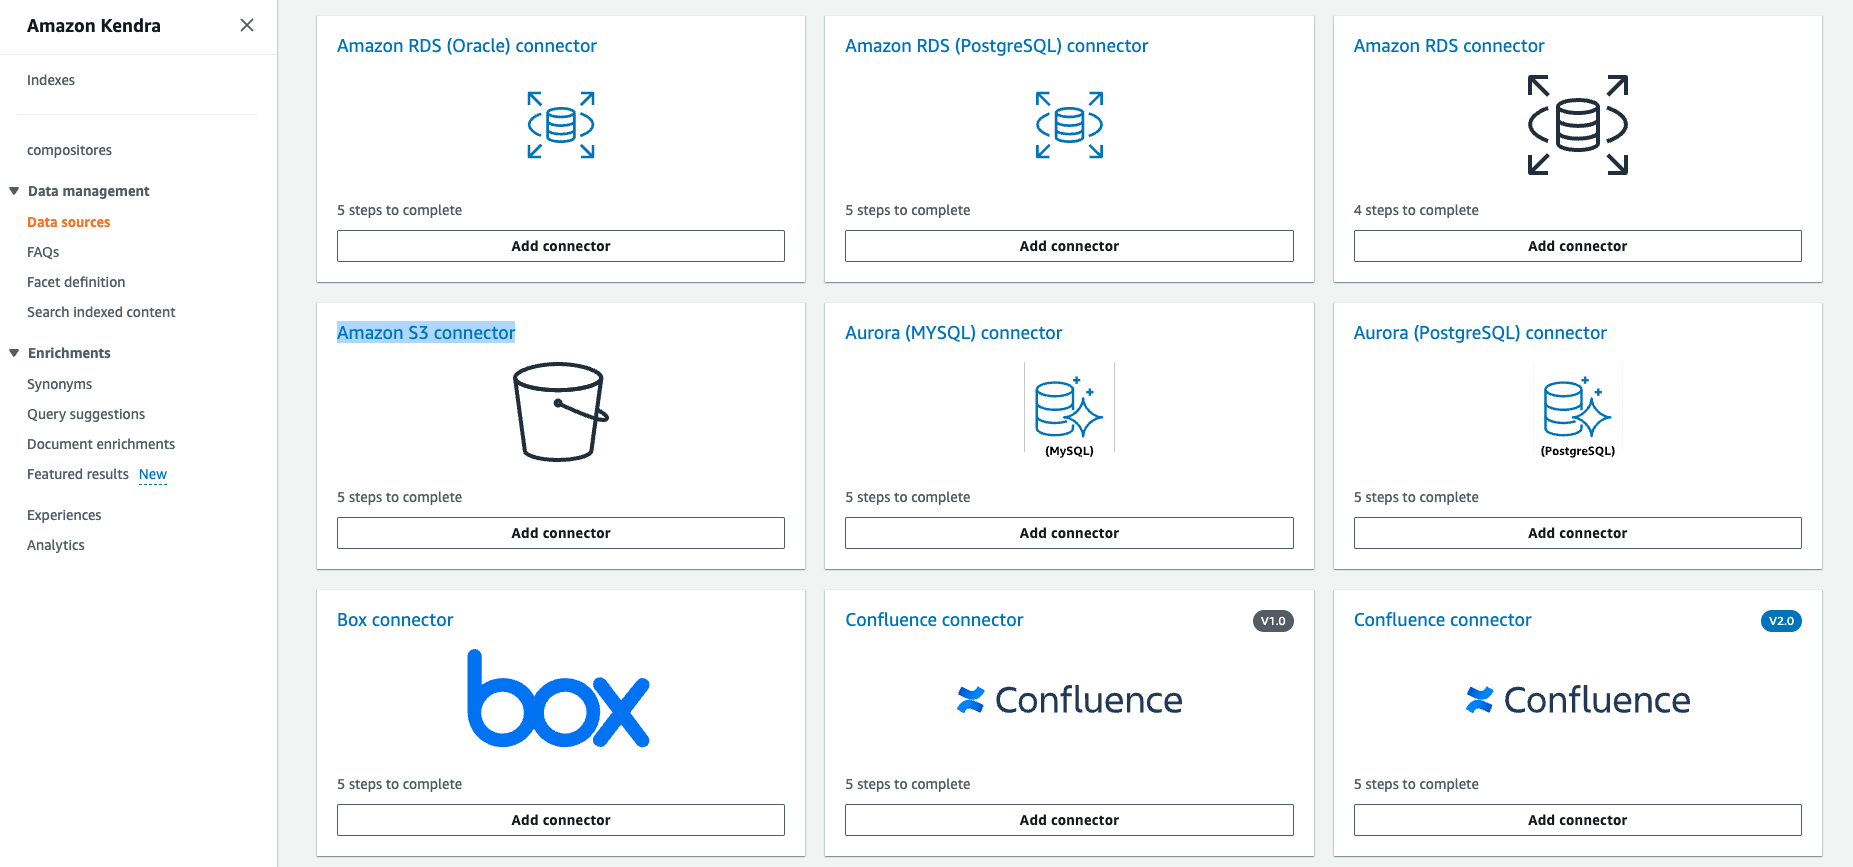Click "4 steps to complete" on Amazon RDS card
The image size is (1853, 867).
1416,210
